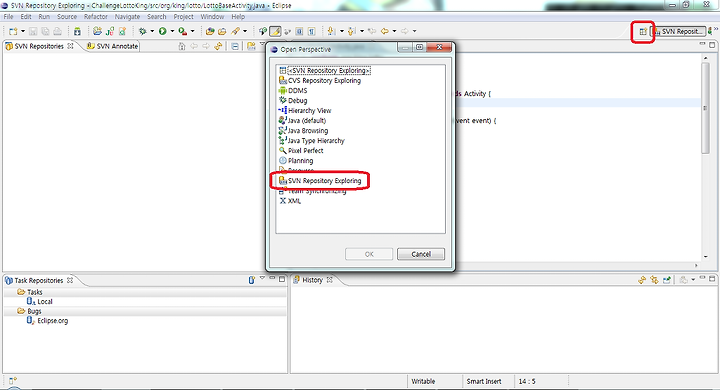Open the Edit menu
Image resolution: width=720 pixels, height=390 pixels.
(26, 17)
